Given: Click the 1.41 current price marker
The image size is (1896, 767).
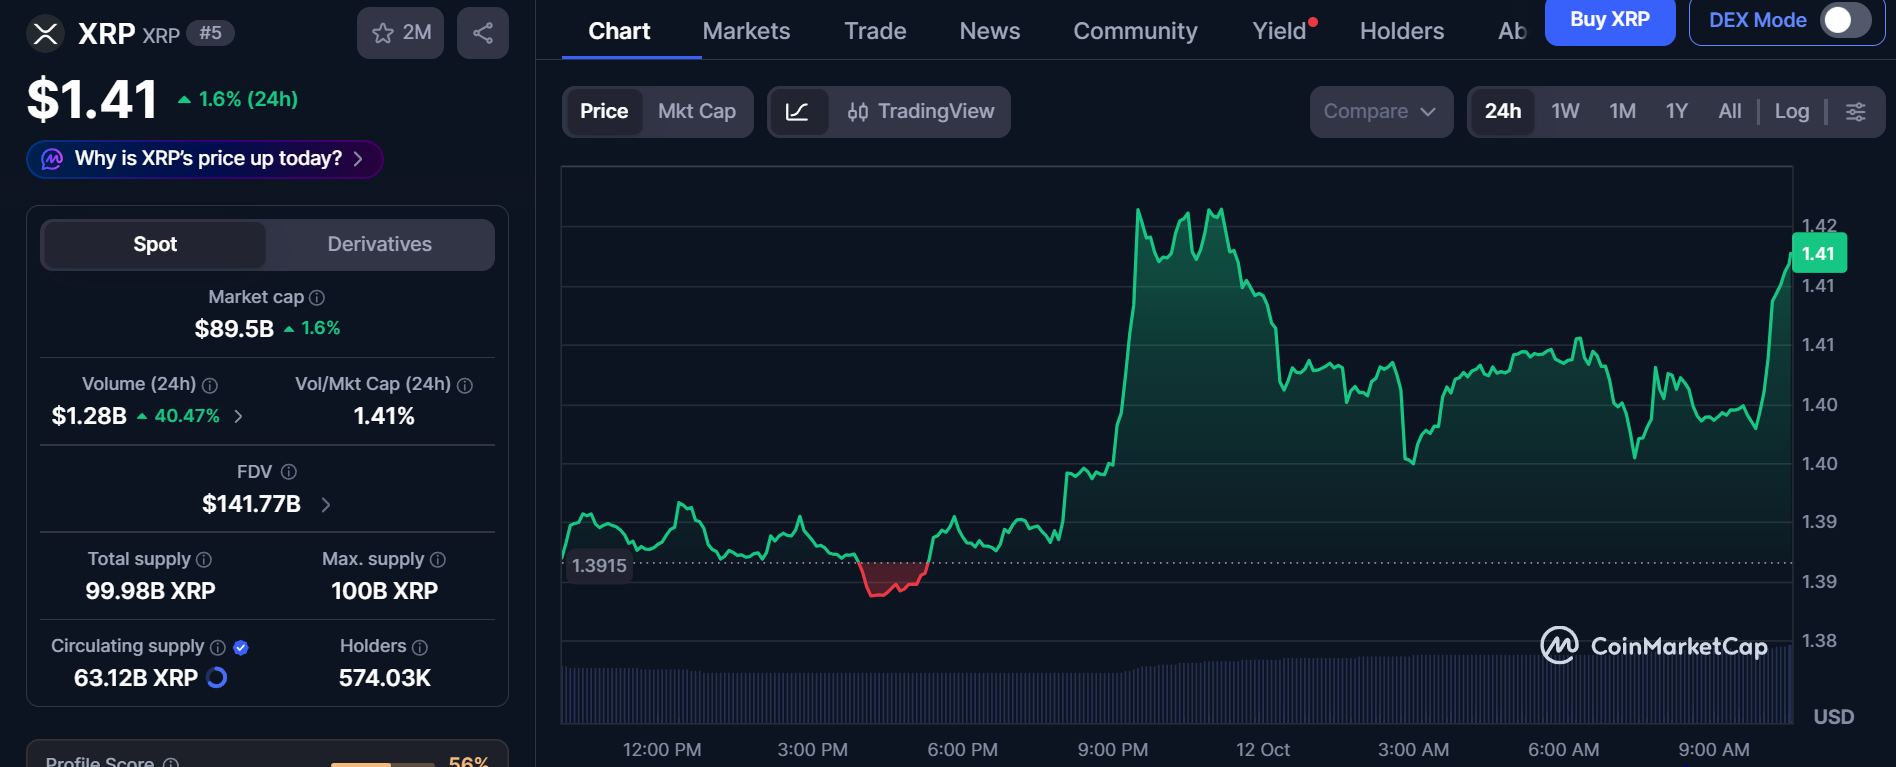Looking at the screenshot, I should point(1819,253).
